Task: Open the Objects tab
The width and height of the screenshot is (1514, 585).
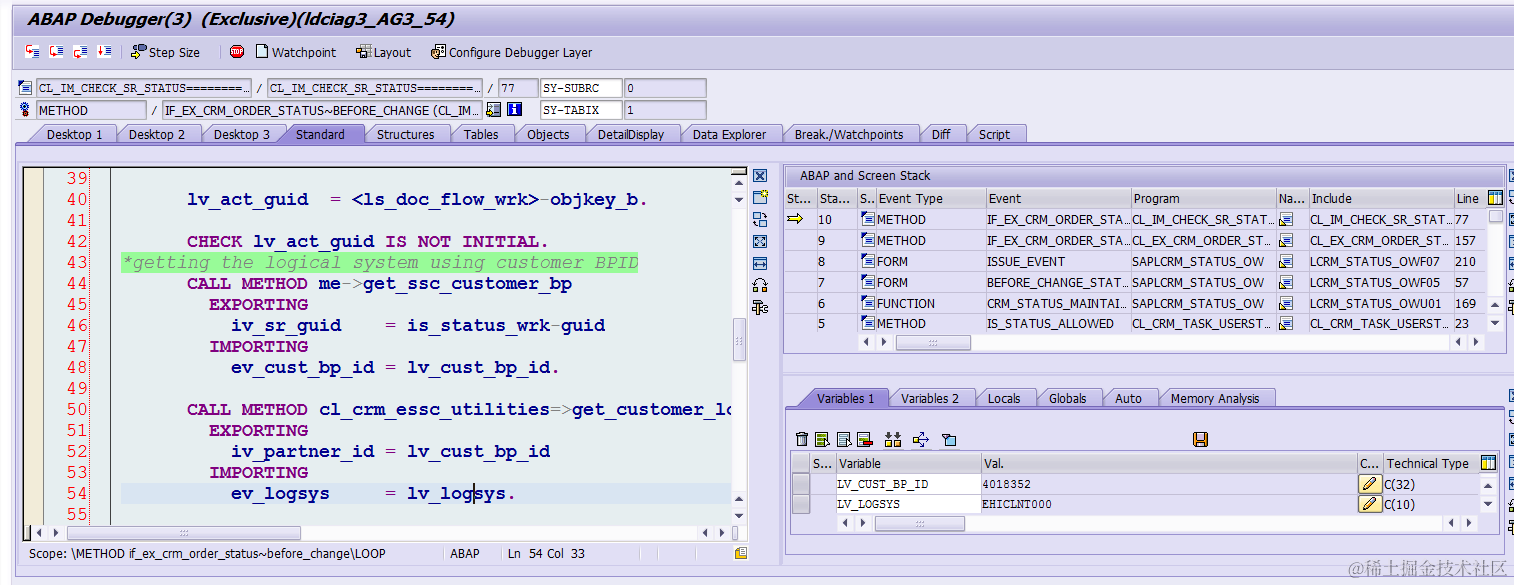Action: 548,134
